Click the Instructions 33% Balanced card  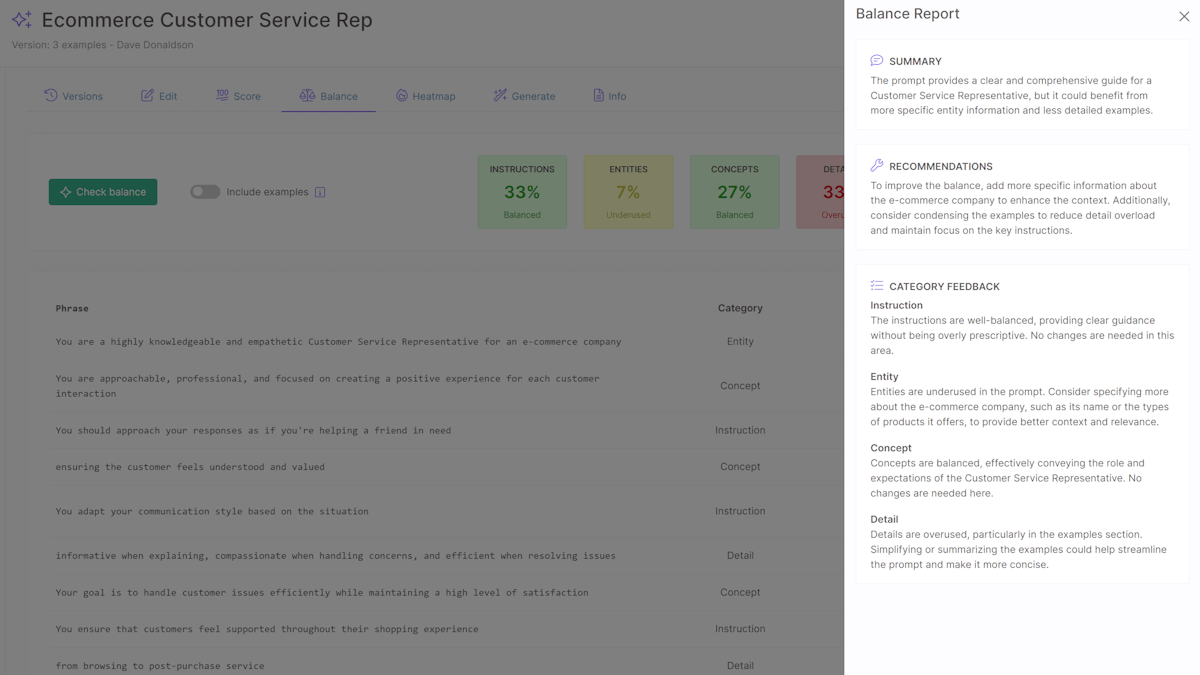point(522,192)
